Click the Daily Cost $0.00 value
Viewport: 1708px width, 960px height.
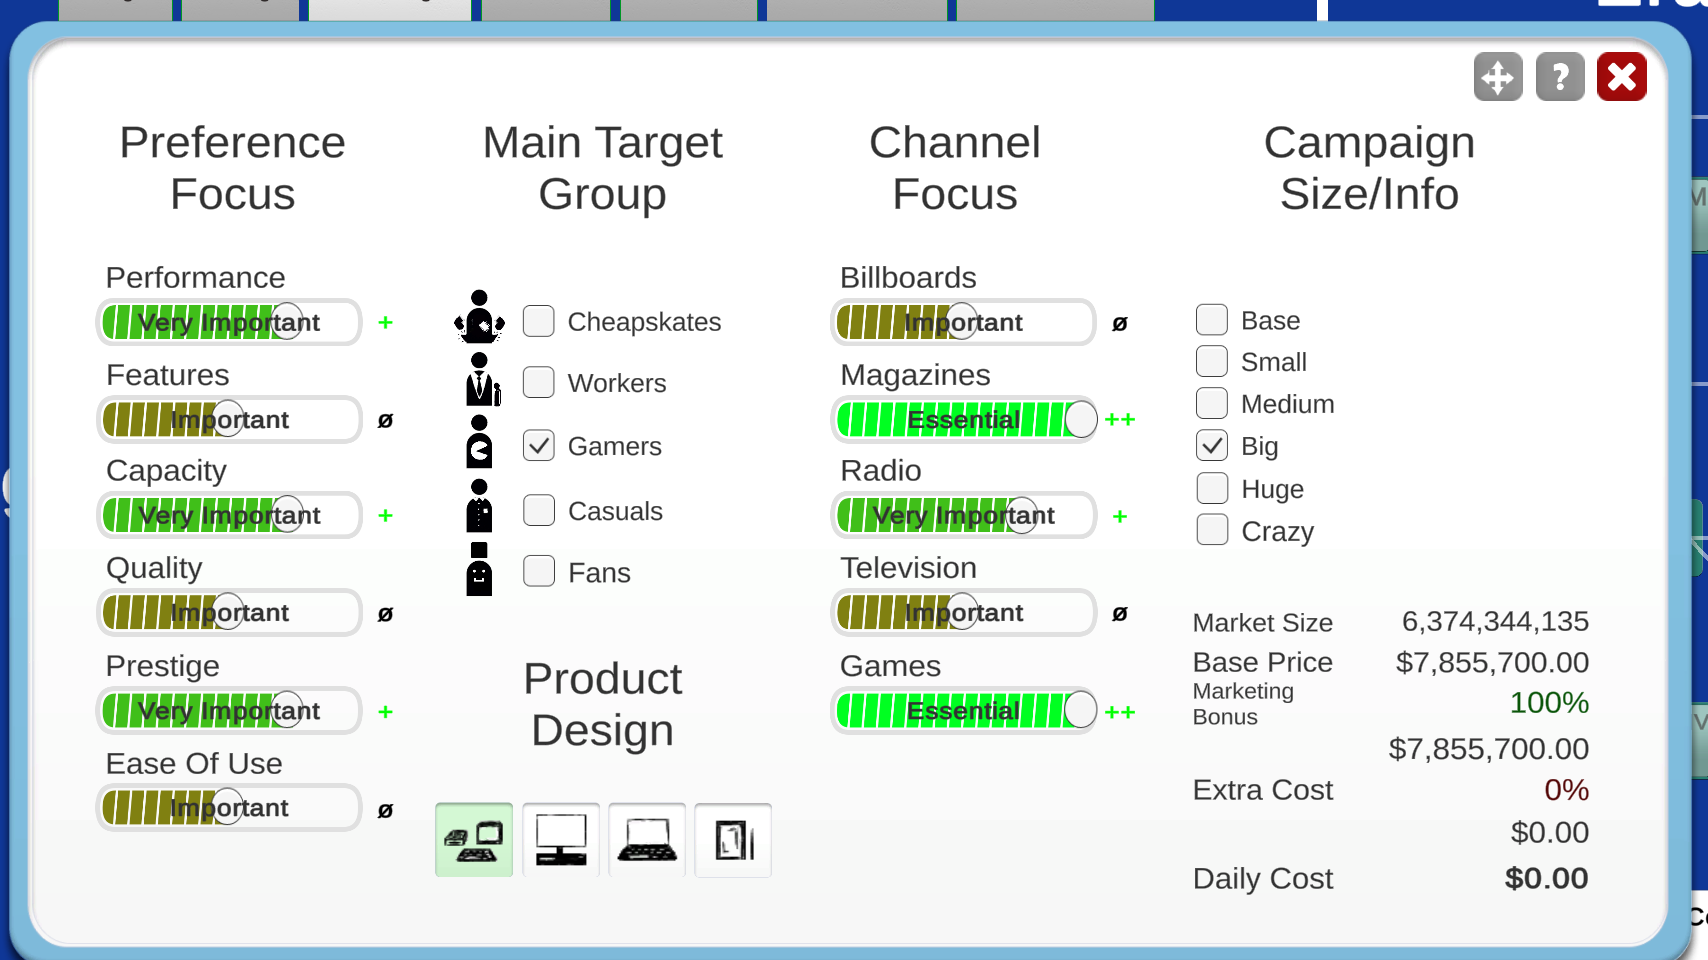1546,878
